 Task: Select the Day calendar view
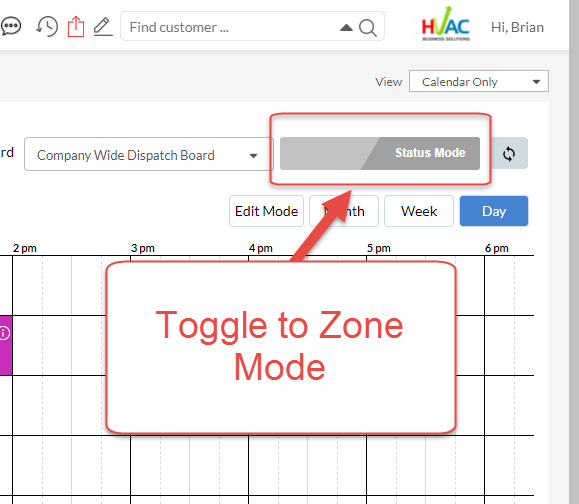[494, 211]
